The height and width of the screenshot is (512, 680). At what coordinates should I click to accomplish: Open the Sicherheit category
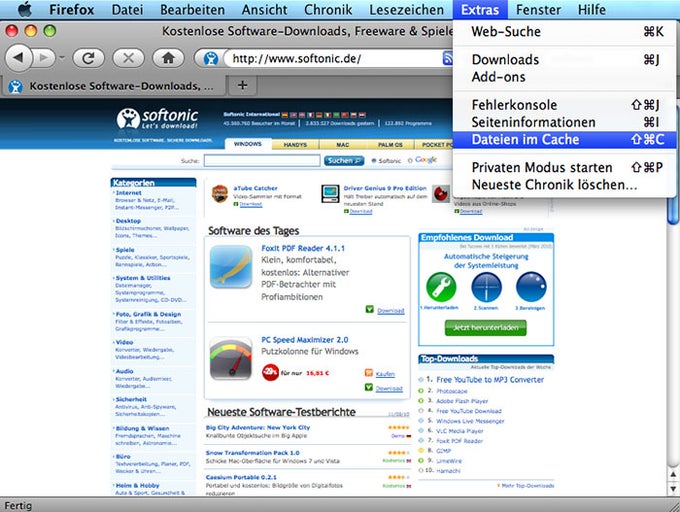pyautogui.click(x=131, y=399)
